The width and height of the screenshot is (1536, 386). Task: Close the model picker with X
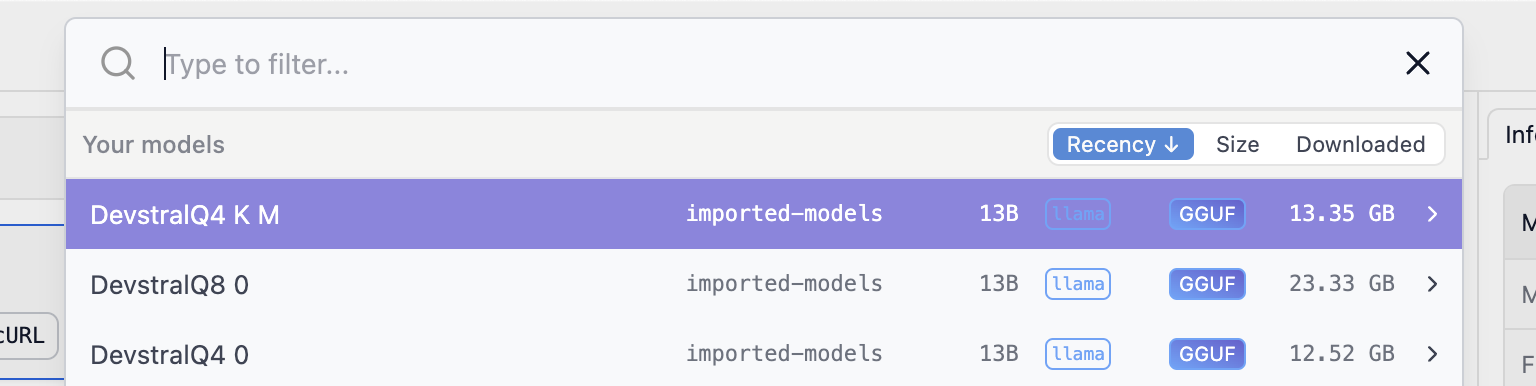click(1418, 64)
